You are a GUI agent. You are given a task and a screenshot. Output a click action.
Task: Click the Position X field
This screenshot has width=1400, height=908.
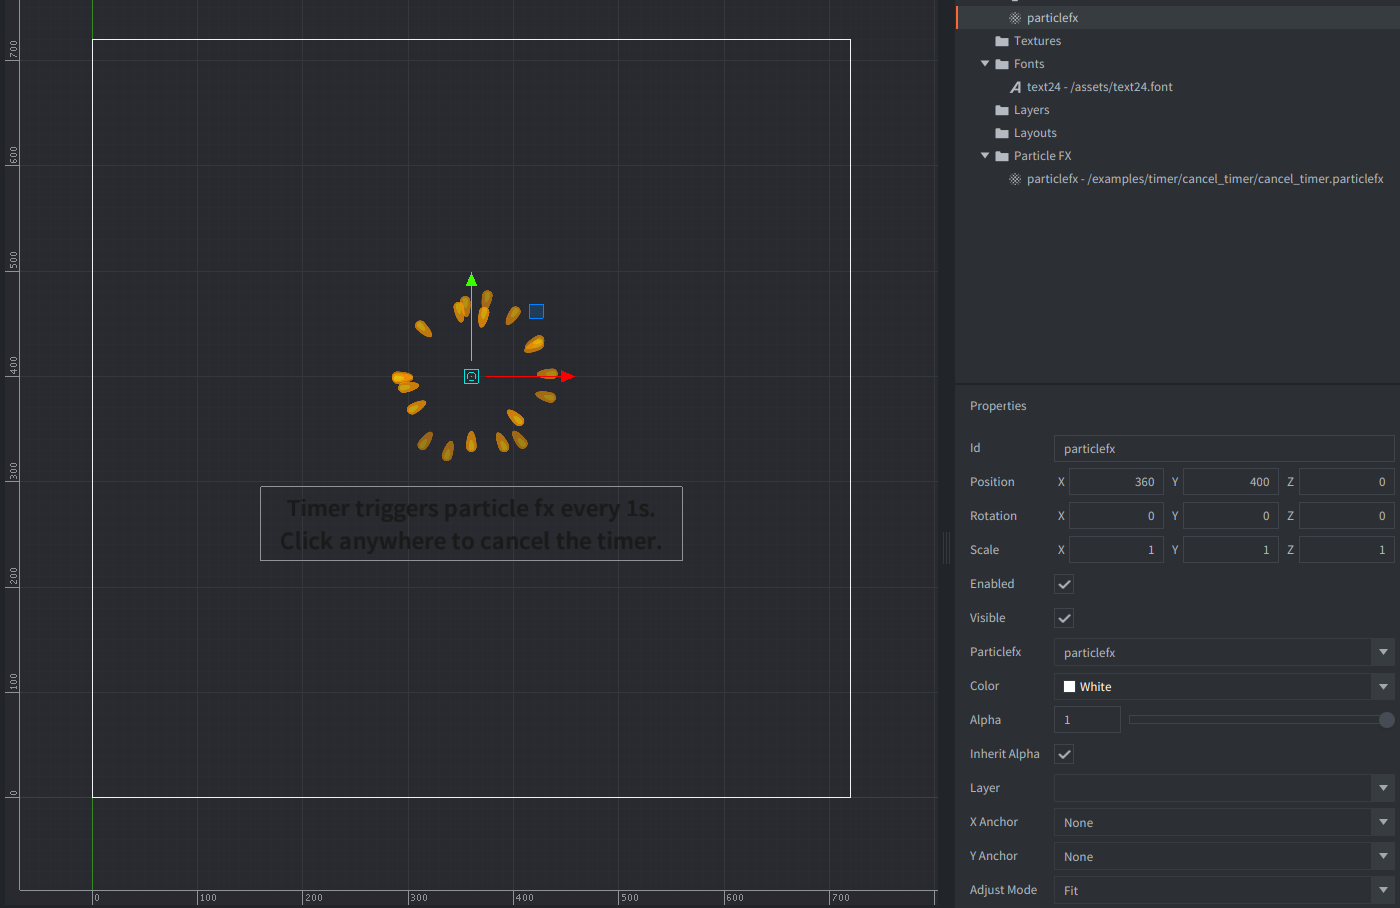[x=1116, y=482]
